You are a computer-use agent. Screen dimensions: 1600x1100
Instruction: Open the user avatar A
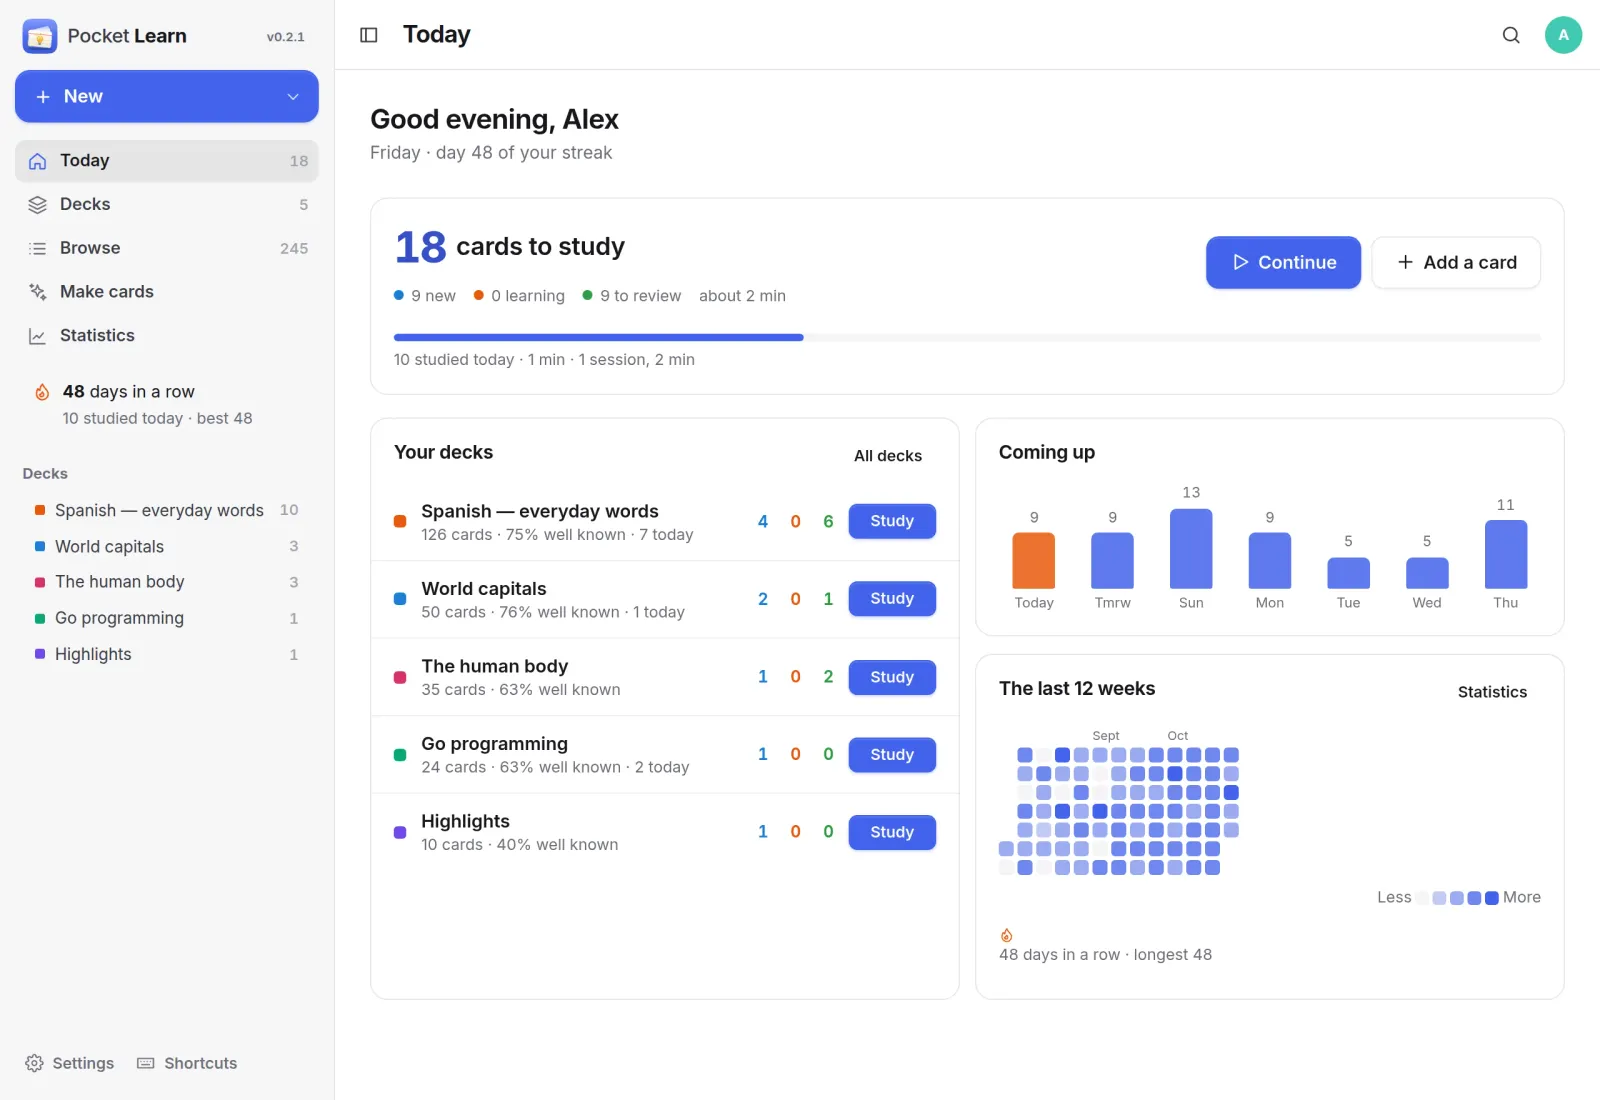coord(1563,35)
